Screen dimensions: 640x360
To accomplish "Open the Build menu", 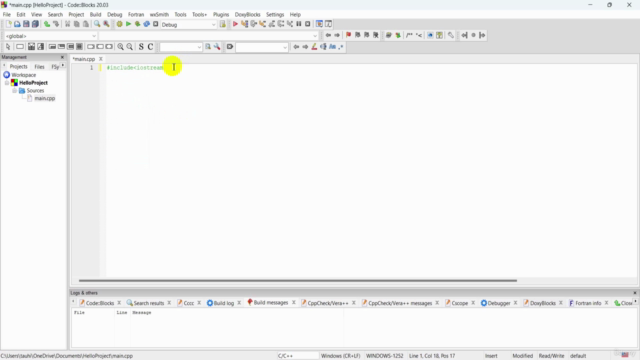I will pyautogui.click(x=96, y=14).
